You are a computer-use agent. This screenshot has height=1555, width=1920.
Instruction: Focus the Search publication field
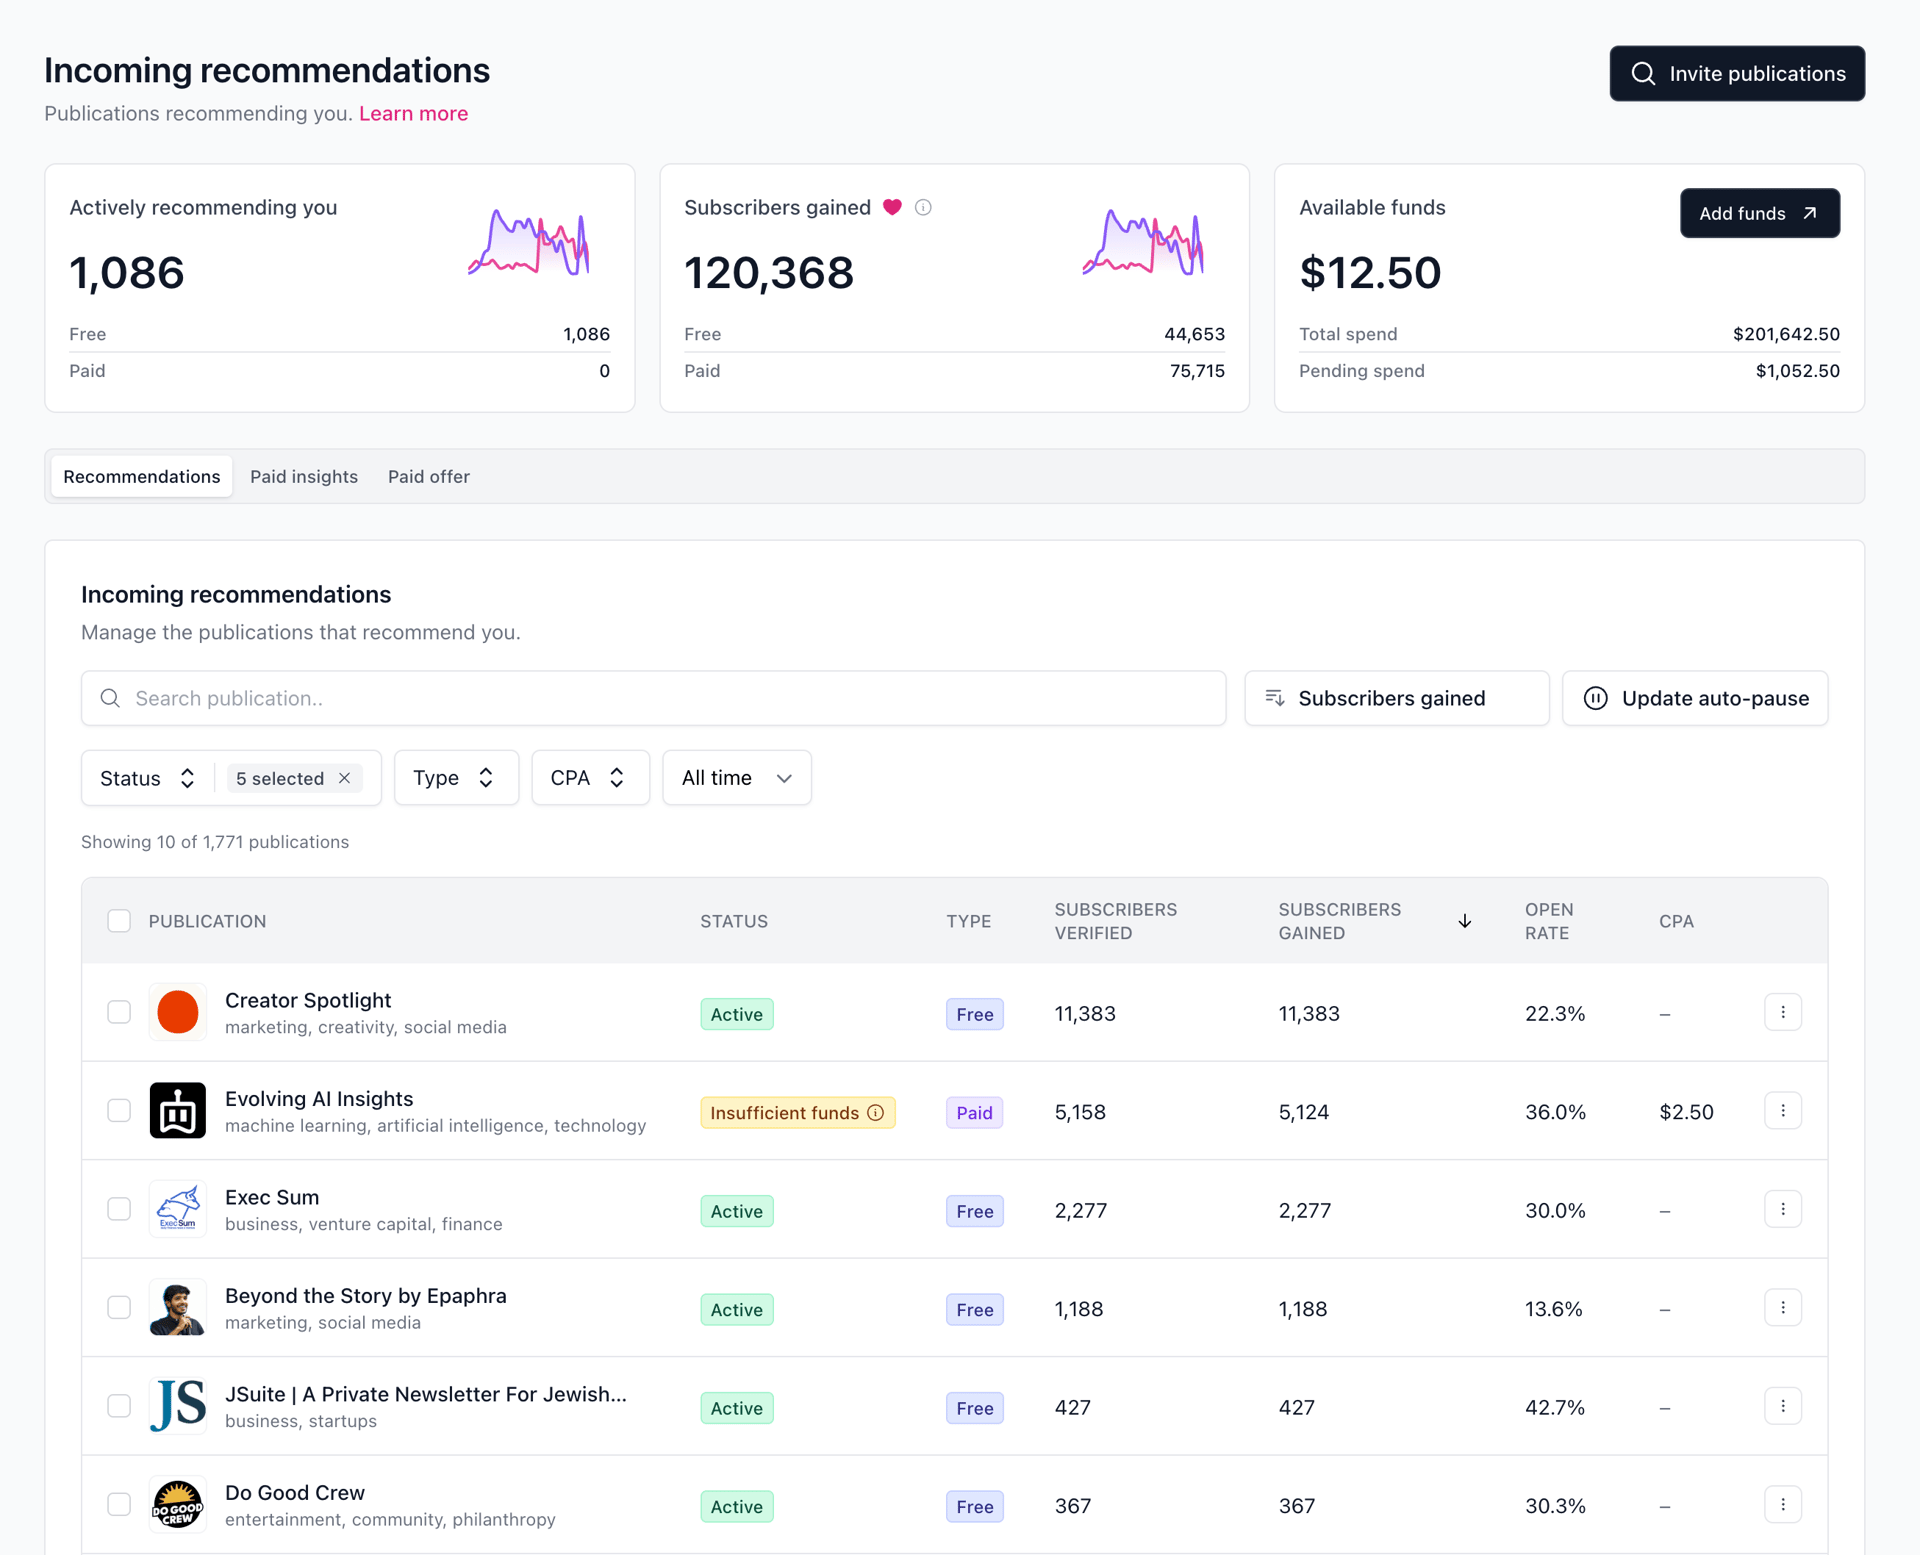pos(653,698)
